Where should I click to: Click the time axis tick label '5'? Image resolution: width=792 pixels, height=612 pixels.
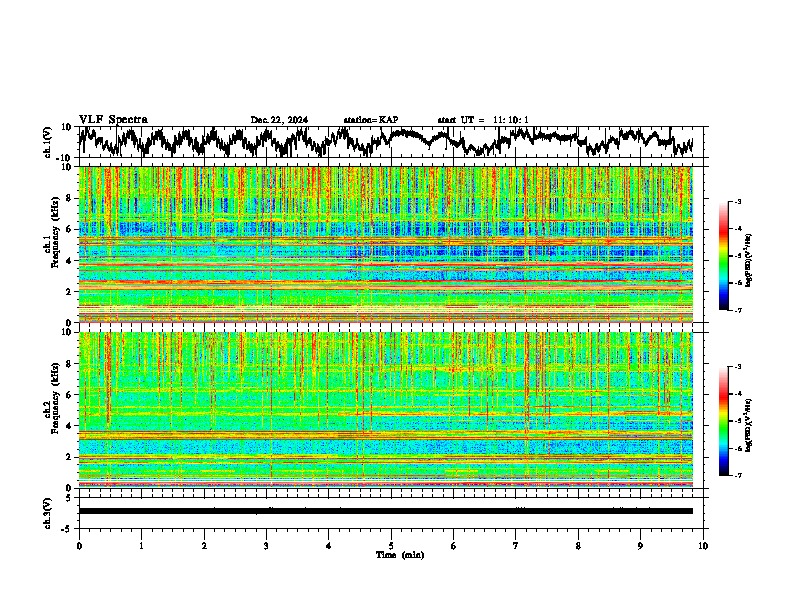[391, 546]
